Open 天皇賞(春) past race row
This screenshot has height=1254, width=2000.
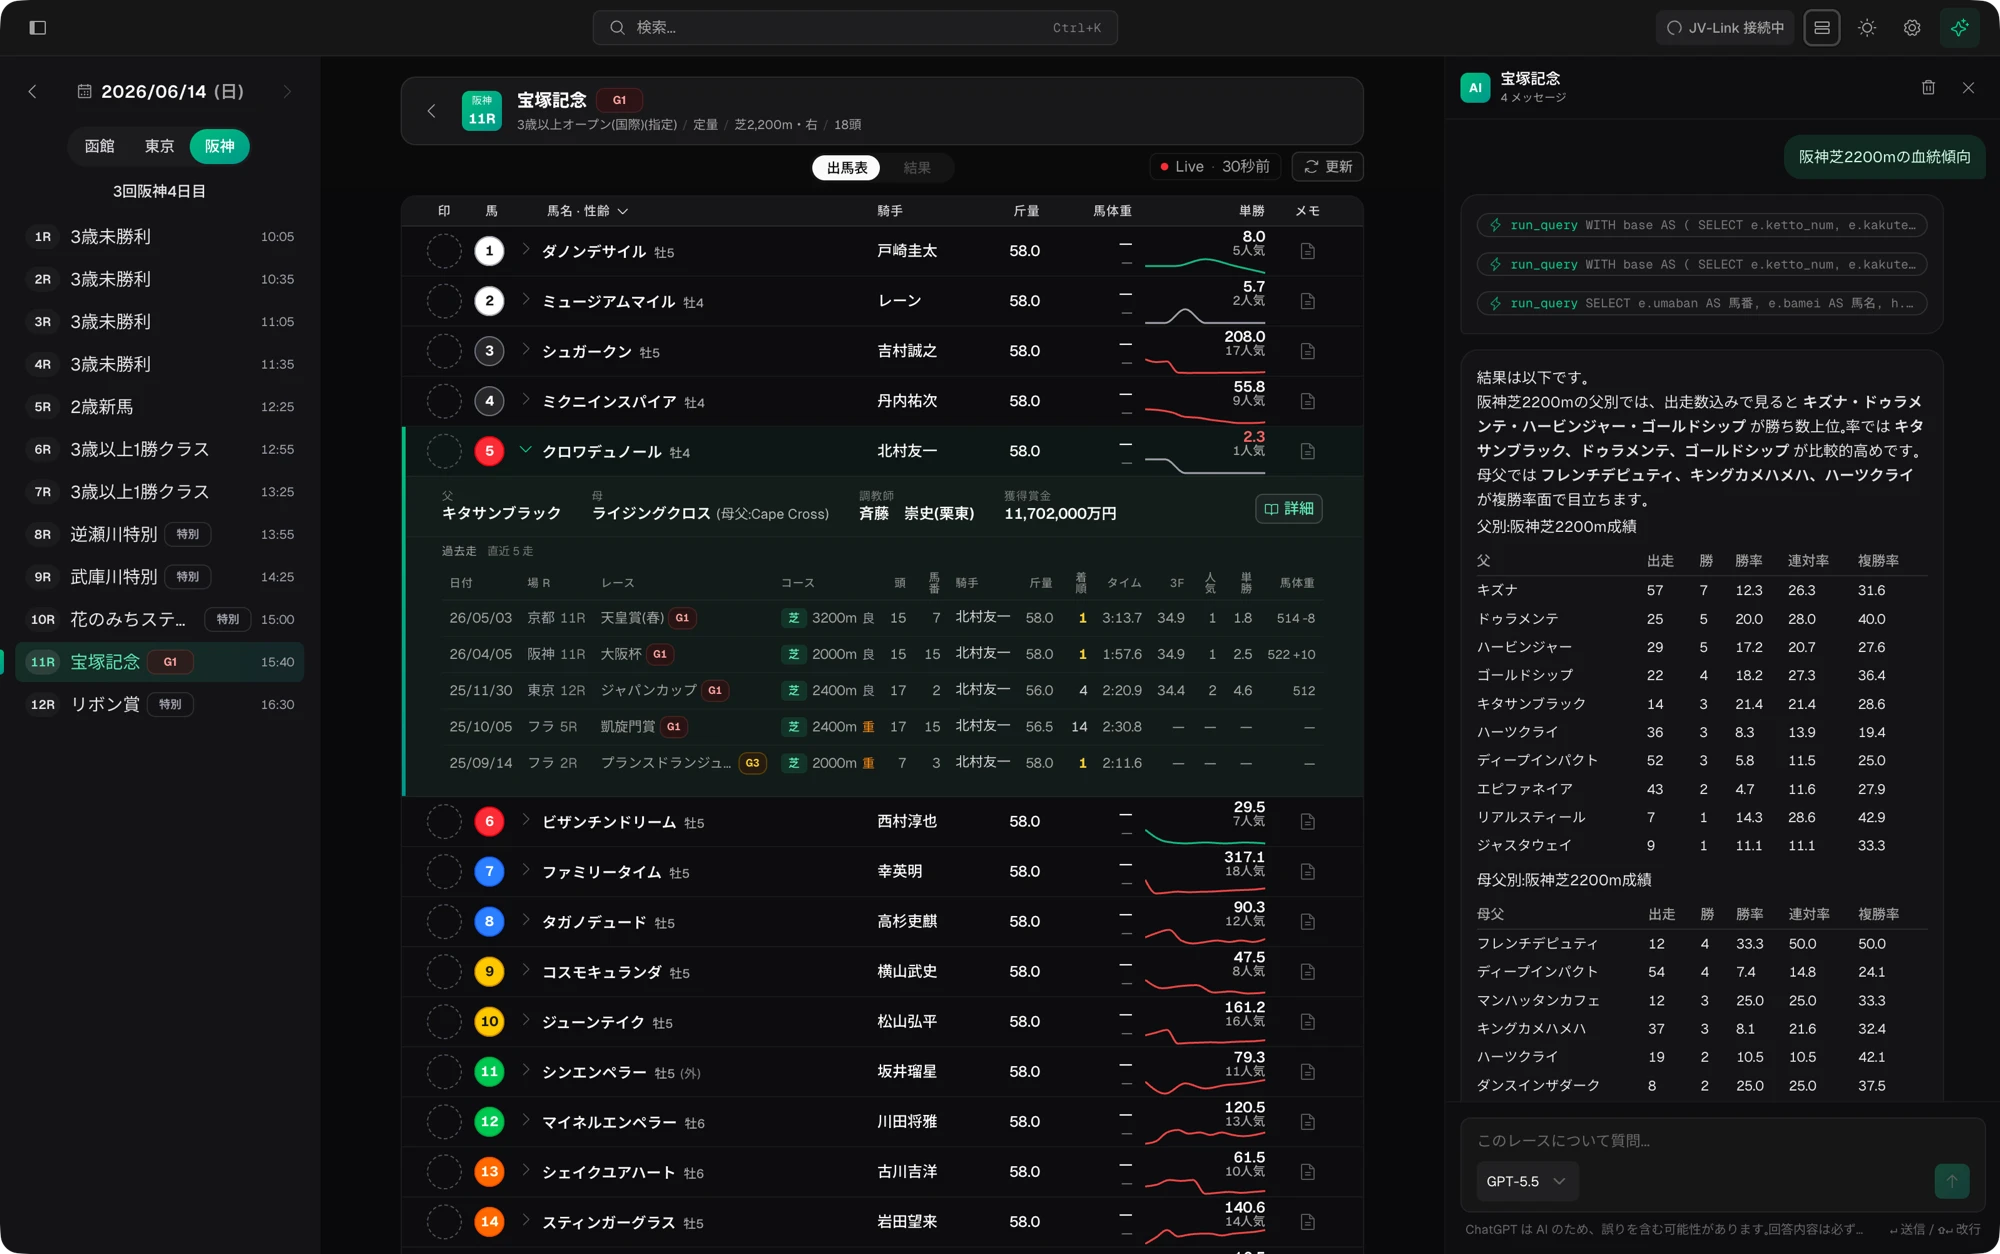pos(882,618)
